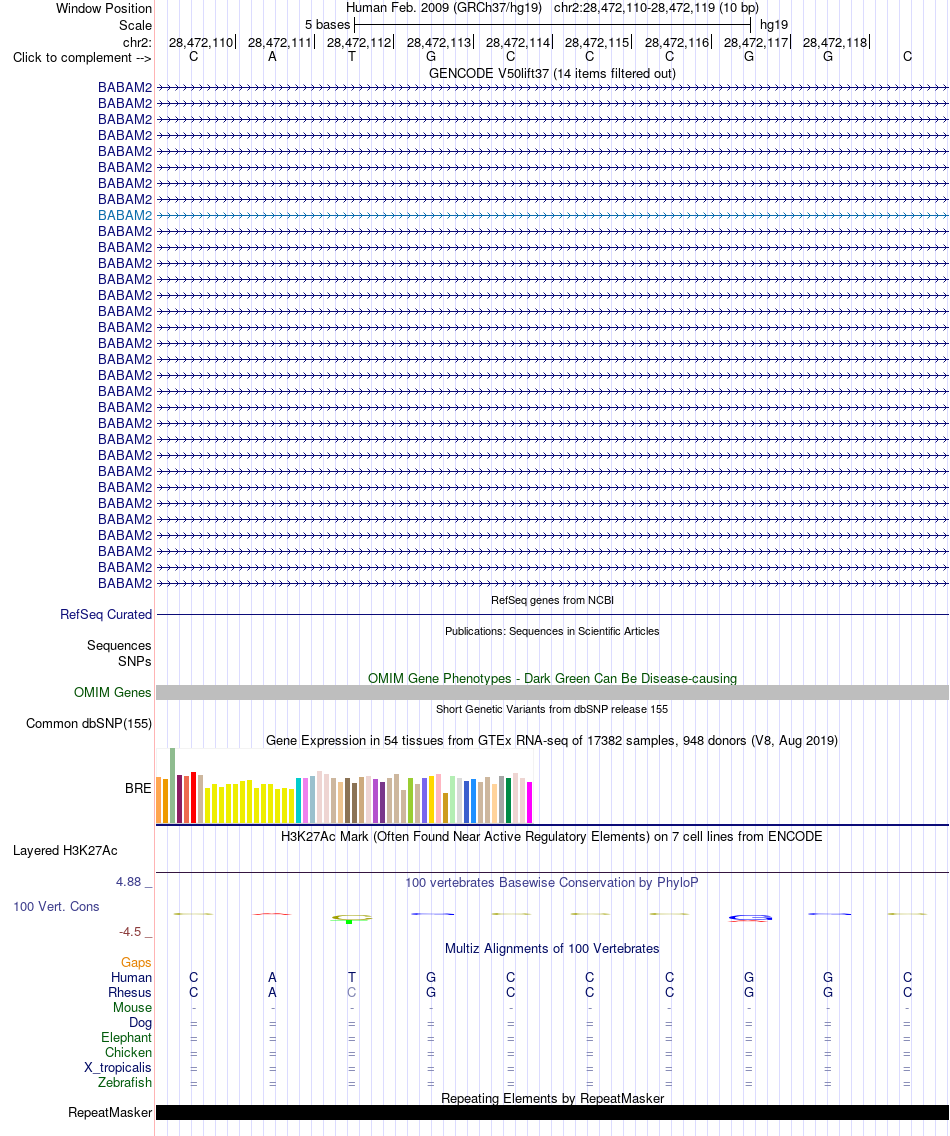The height and width of the screenshot is (1136, 950).
Task: Click the BRE gene expression label
Action: click(138, 788)
